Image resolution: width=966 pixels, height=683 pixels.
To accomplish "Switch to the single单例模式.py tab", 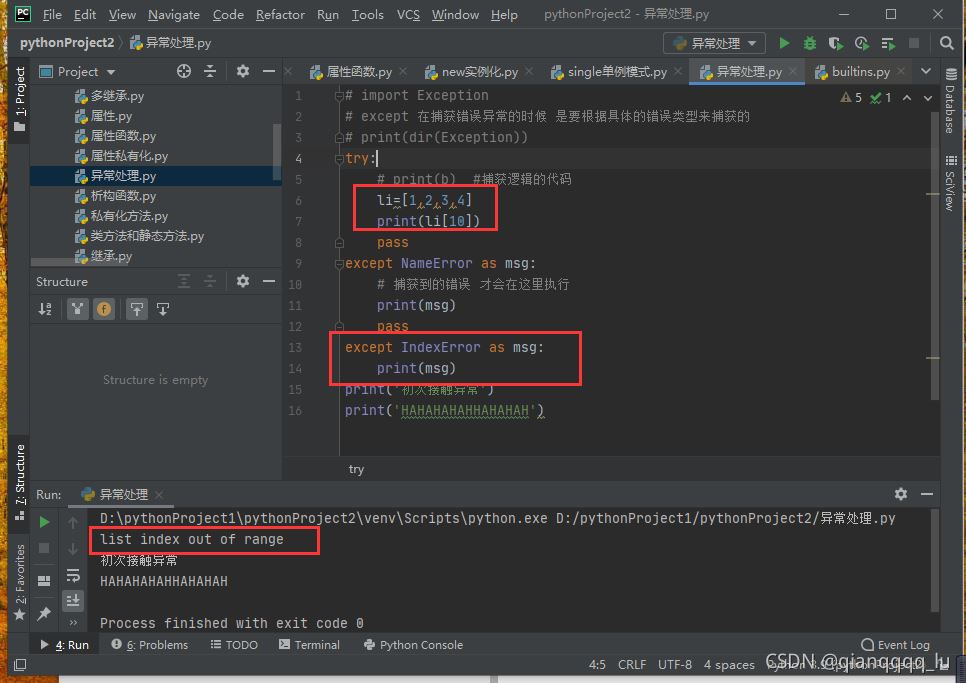I will (616, 72).
